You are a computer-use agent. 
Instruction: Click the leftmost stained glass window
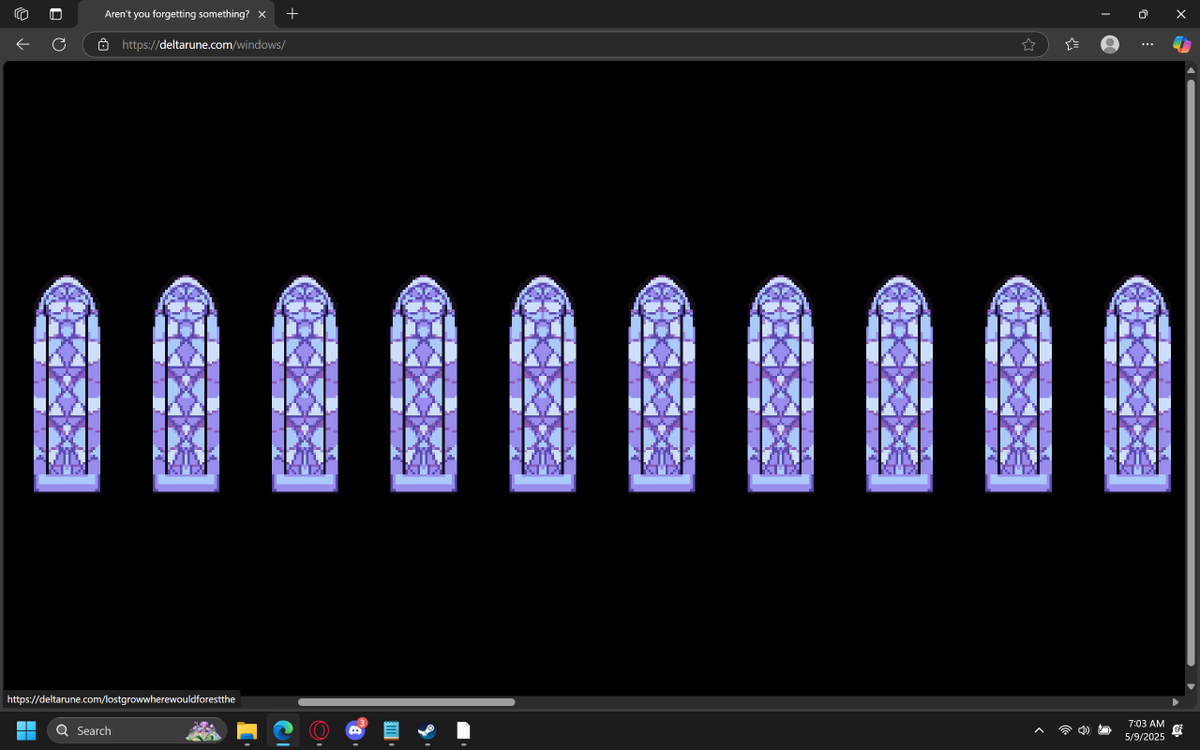[x=67, y=384]
